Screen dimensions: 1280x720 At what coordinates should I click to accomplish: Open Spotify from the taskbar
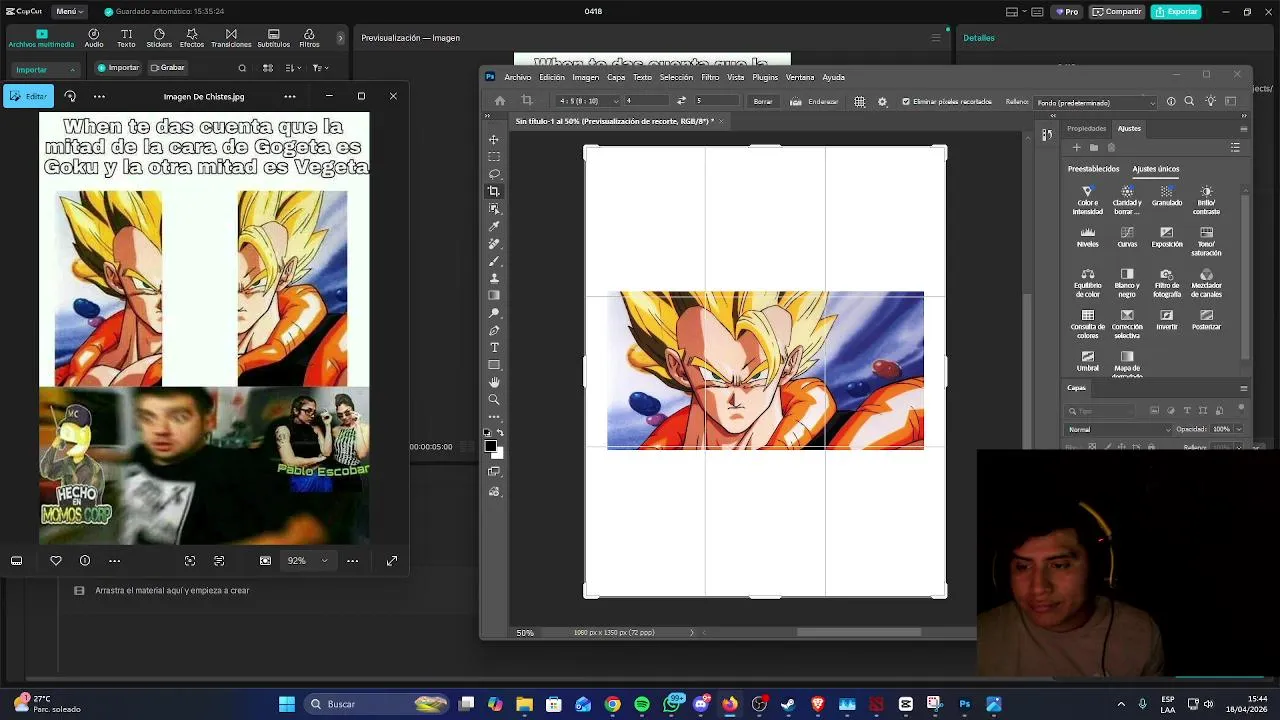[642, 704]
